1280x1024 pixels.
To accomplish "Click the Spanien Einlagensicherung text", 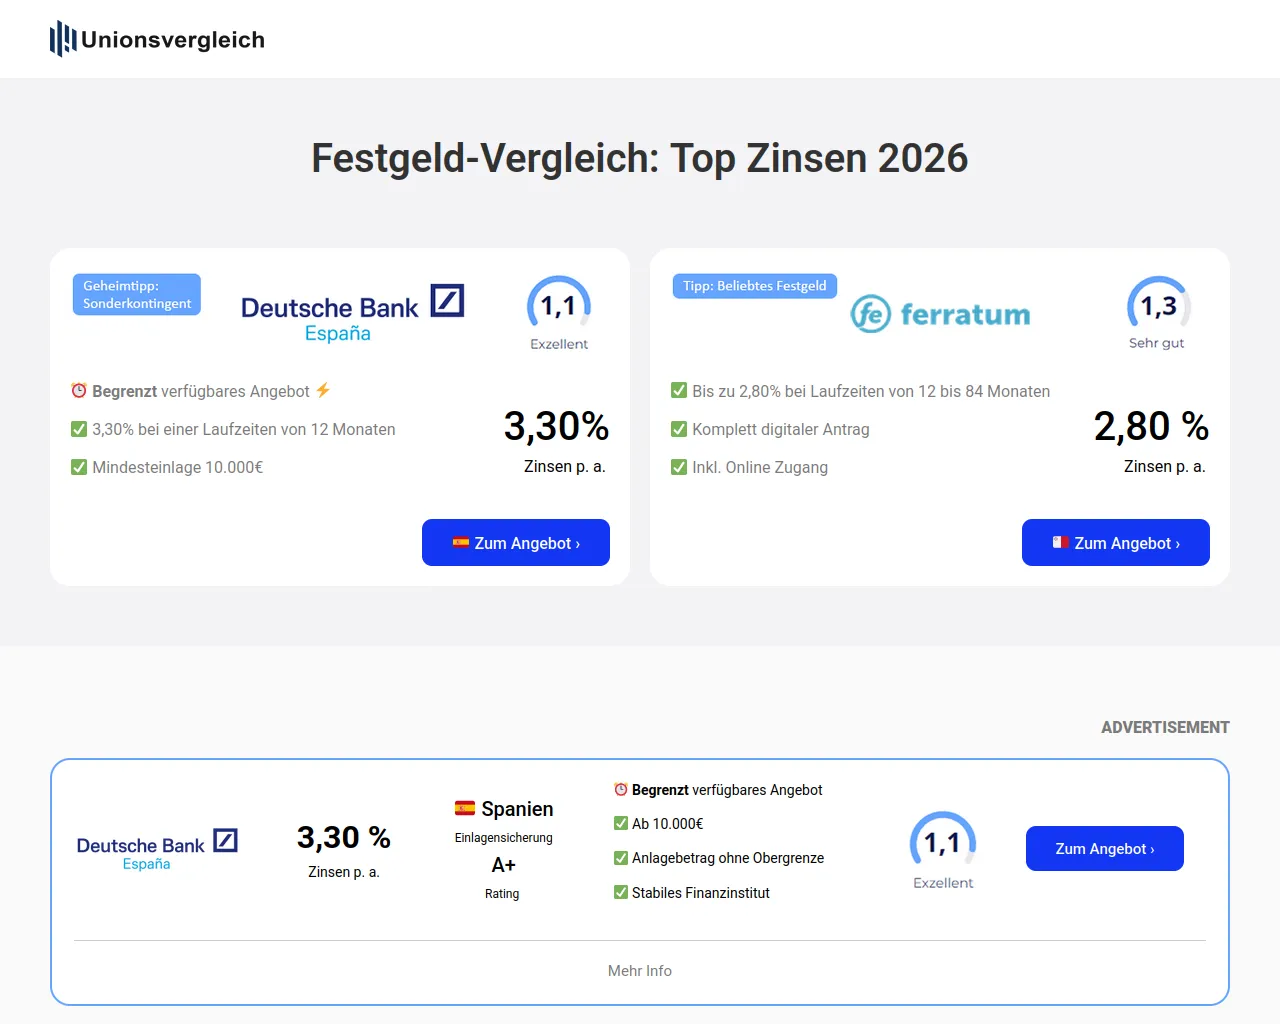I will [x=504, y=821].
